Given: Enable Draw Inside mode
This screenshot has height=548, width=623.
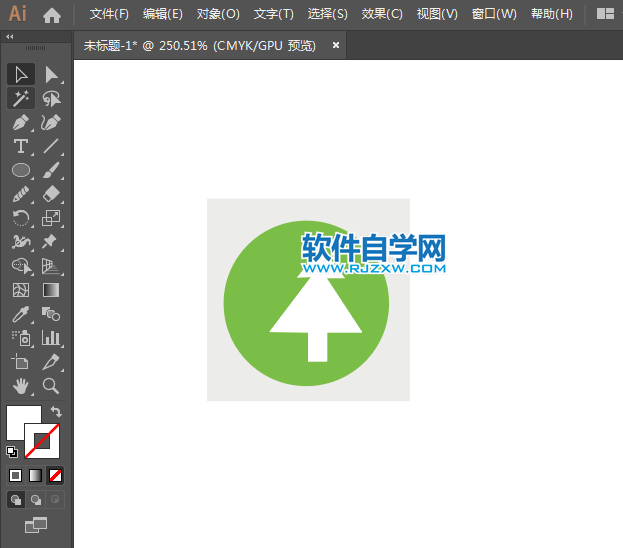Looking at the screenshot, I should 55,500.
